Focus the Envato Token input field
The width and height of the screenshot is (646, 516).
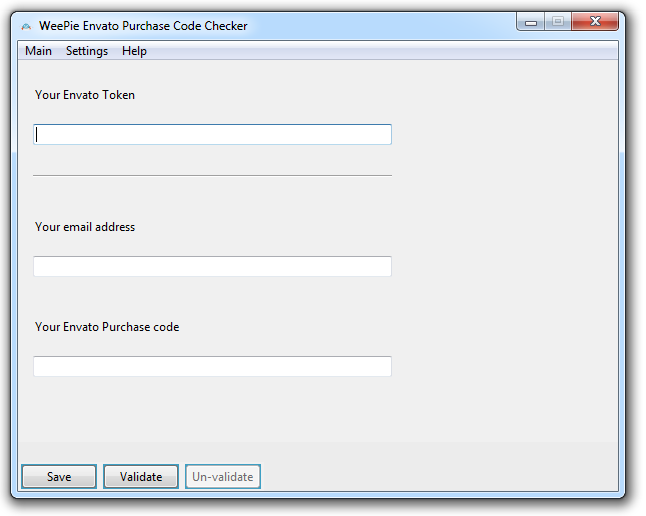(212, 134)
